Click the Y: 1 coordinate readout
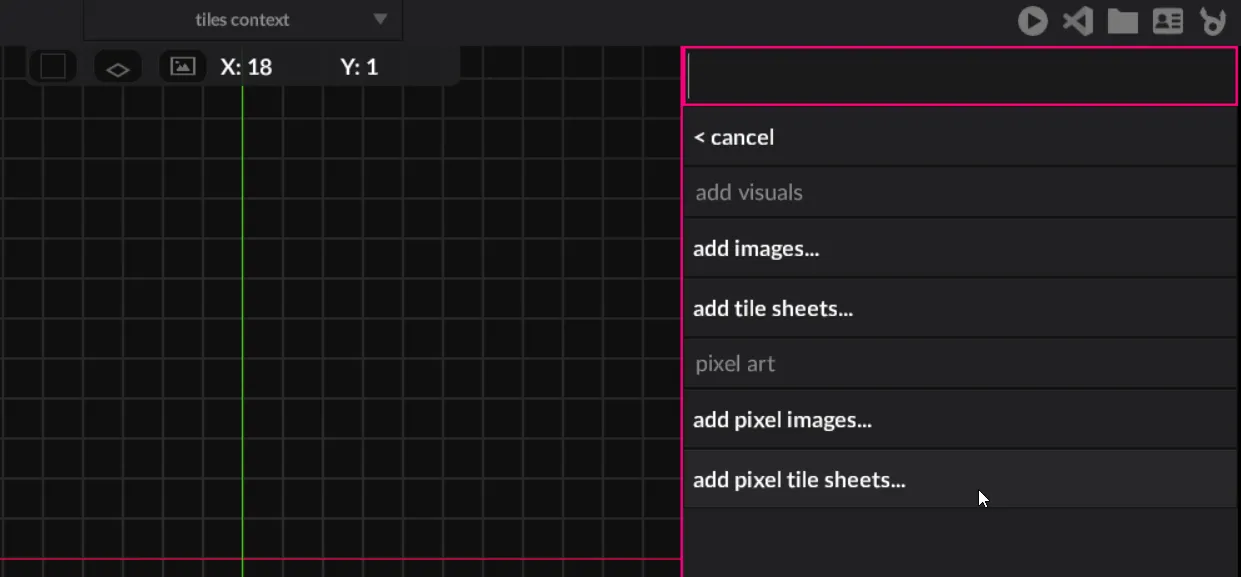Screen dimensions: 1241x577 [359, 67]
